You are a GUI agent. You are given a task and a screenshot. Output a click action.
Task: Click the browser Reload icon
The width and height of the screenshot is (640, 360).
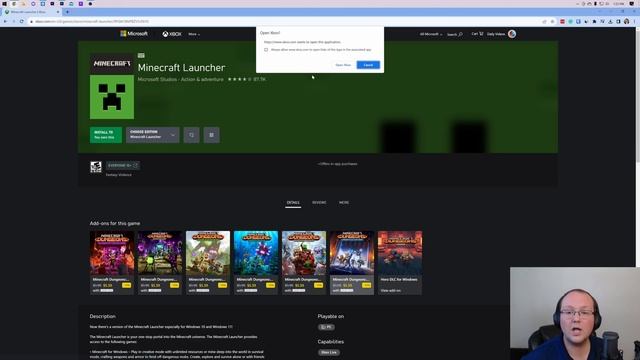22,21
